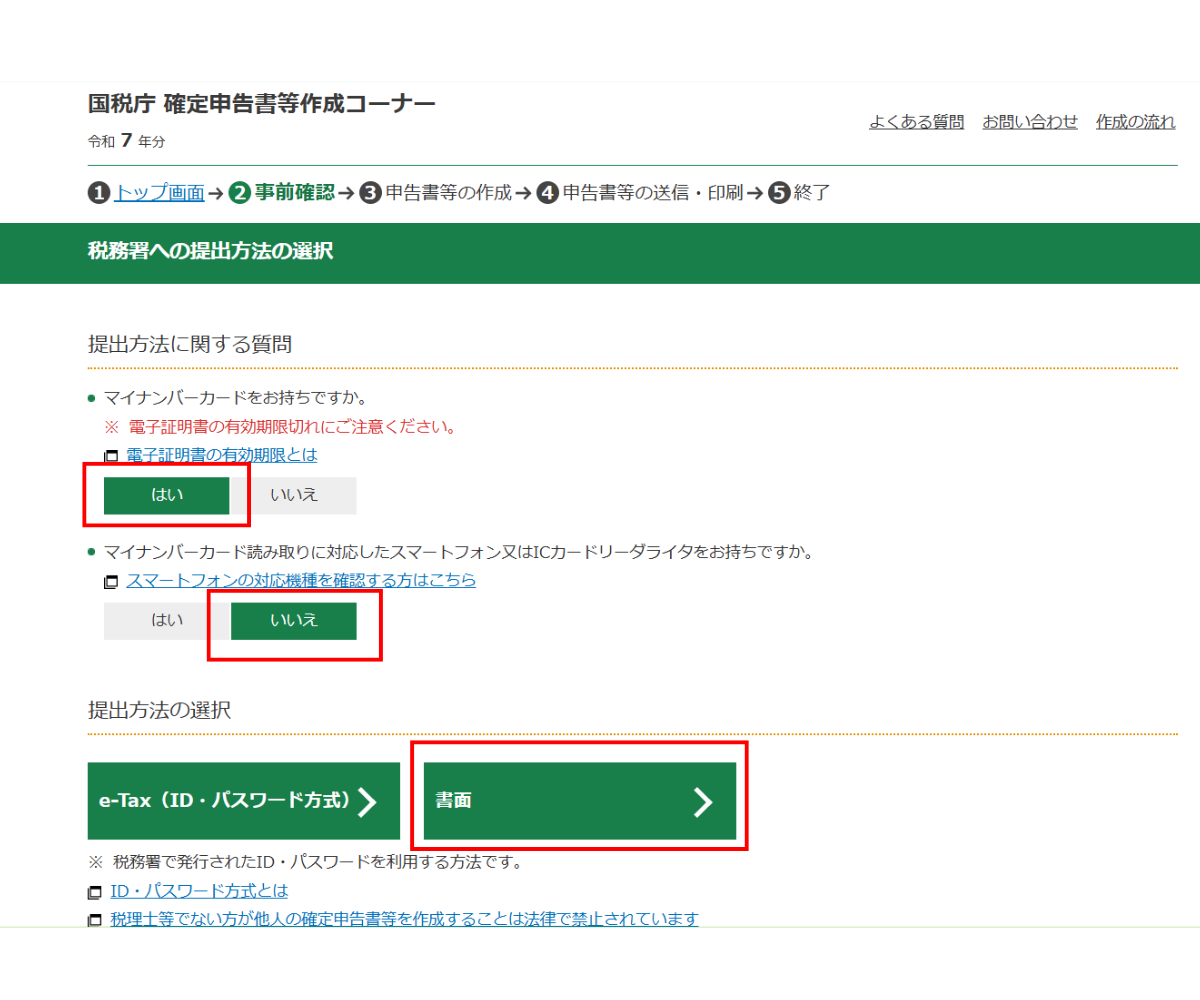
Task: Click the chevron arrow on the e-Tax button
Action: pos(370,800)
